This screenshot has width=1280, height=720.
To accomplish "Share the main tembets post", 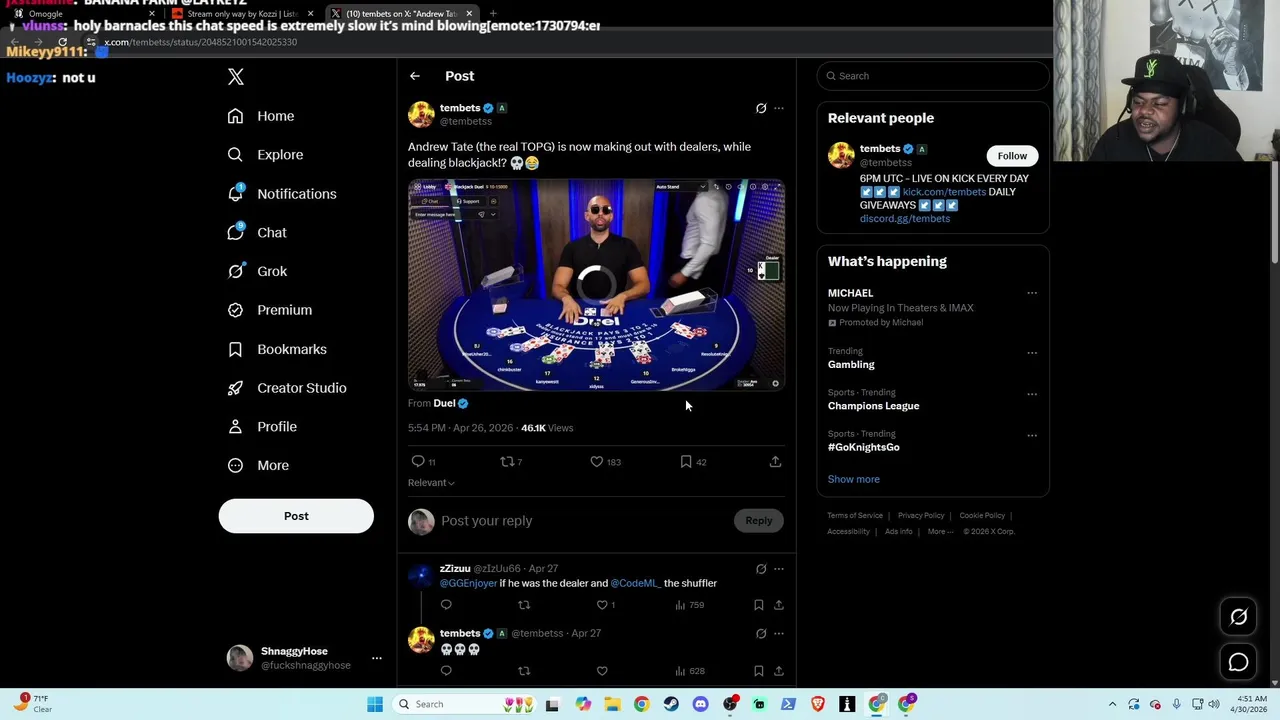I will coord(775,462).
